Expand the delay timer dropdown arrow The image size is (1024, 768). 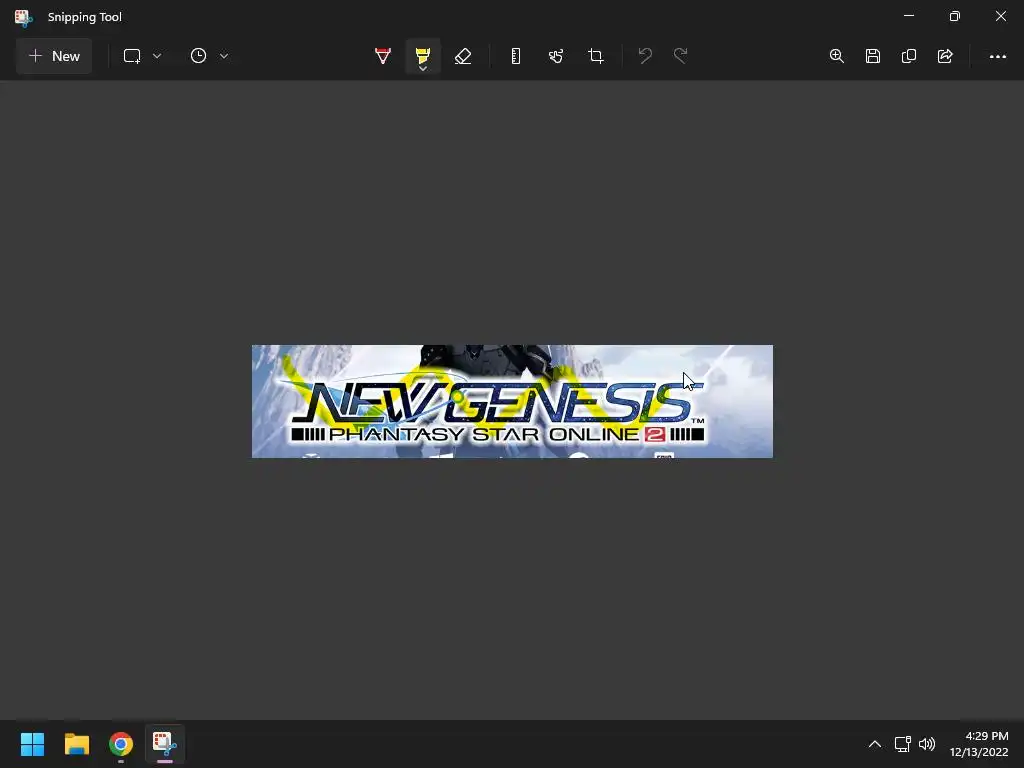click(x=224, y=56)
